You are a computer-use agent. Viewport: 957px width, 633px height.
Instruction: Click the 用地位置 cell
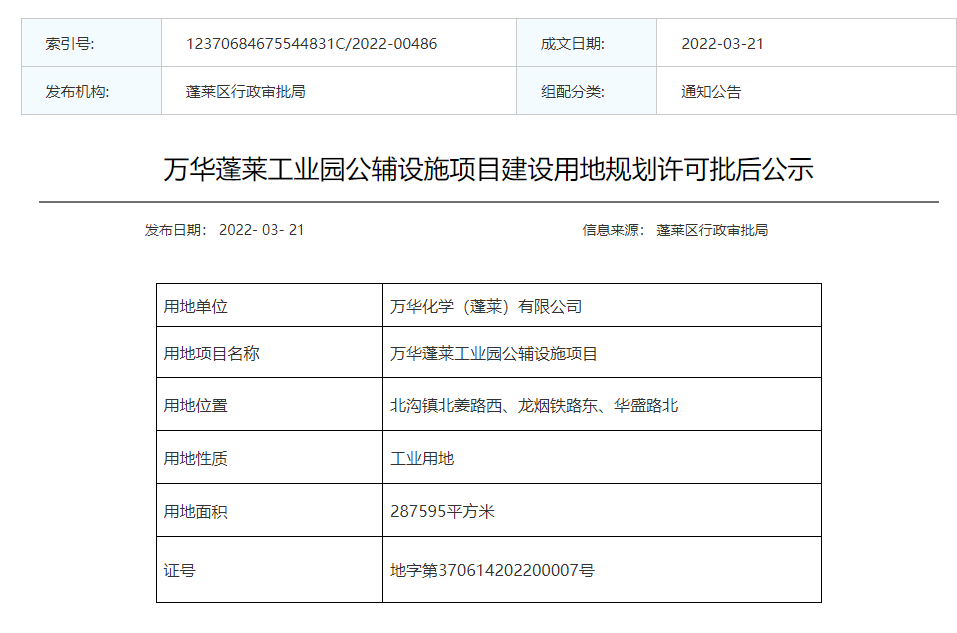[x=269, y=404]
